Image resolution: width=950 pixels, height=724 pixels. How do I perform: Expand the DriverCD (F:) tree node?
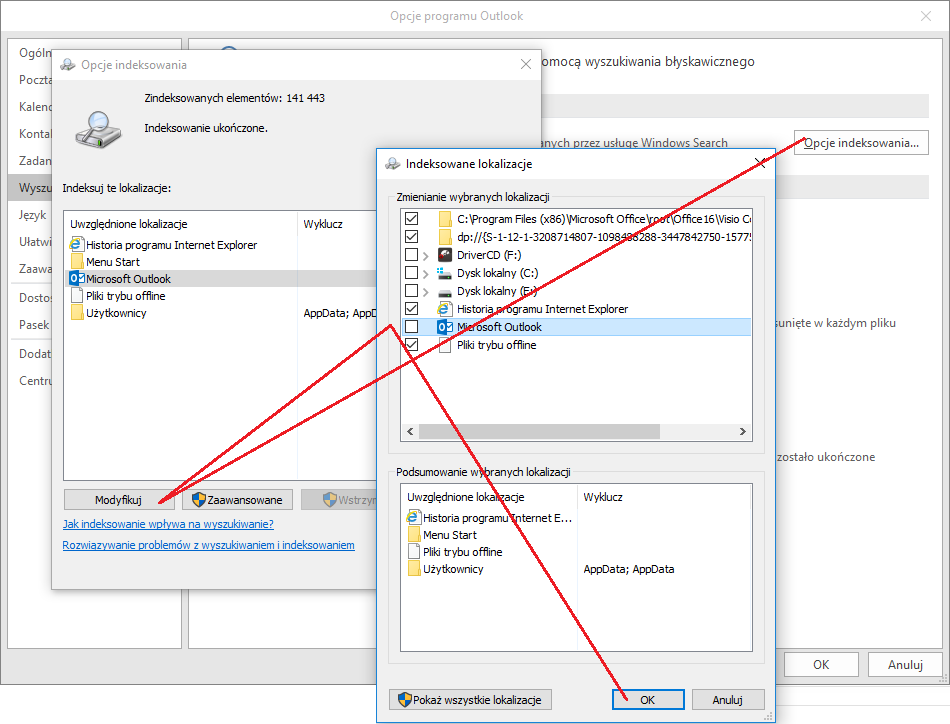426,256
